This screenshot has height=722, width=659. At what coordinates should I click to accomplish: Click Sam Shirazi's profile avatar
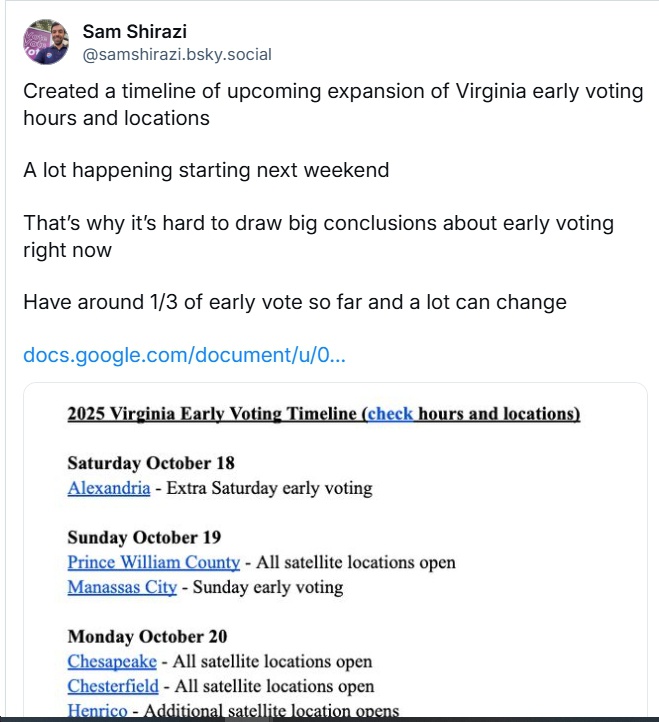click(x=46, y=41)
